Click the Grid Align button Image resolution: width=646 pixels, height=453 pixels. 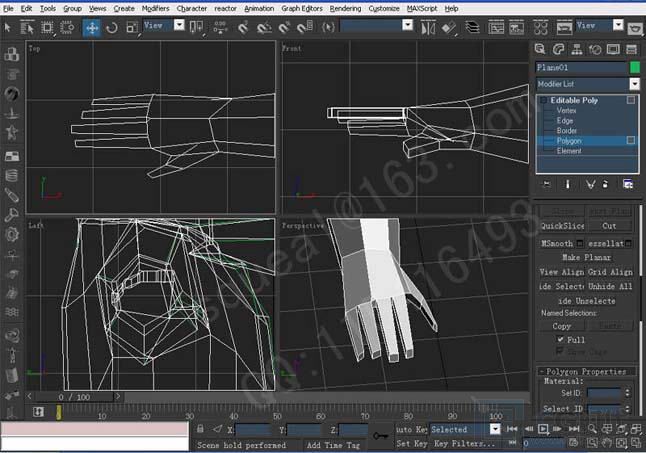click(x=610, y=272)
